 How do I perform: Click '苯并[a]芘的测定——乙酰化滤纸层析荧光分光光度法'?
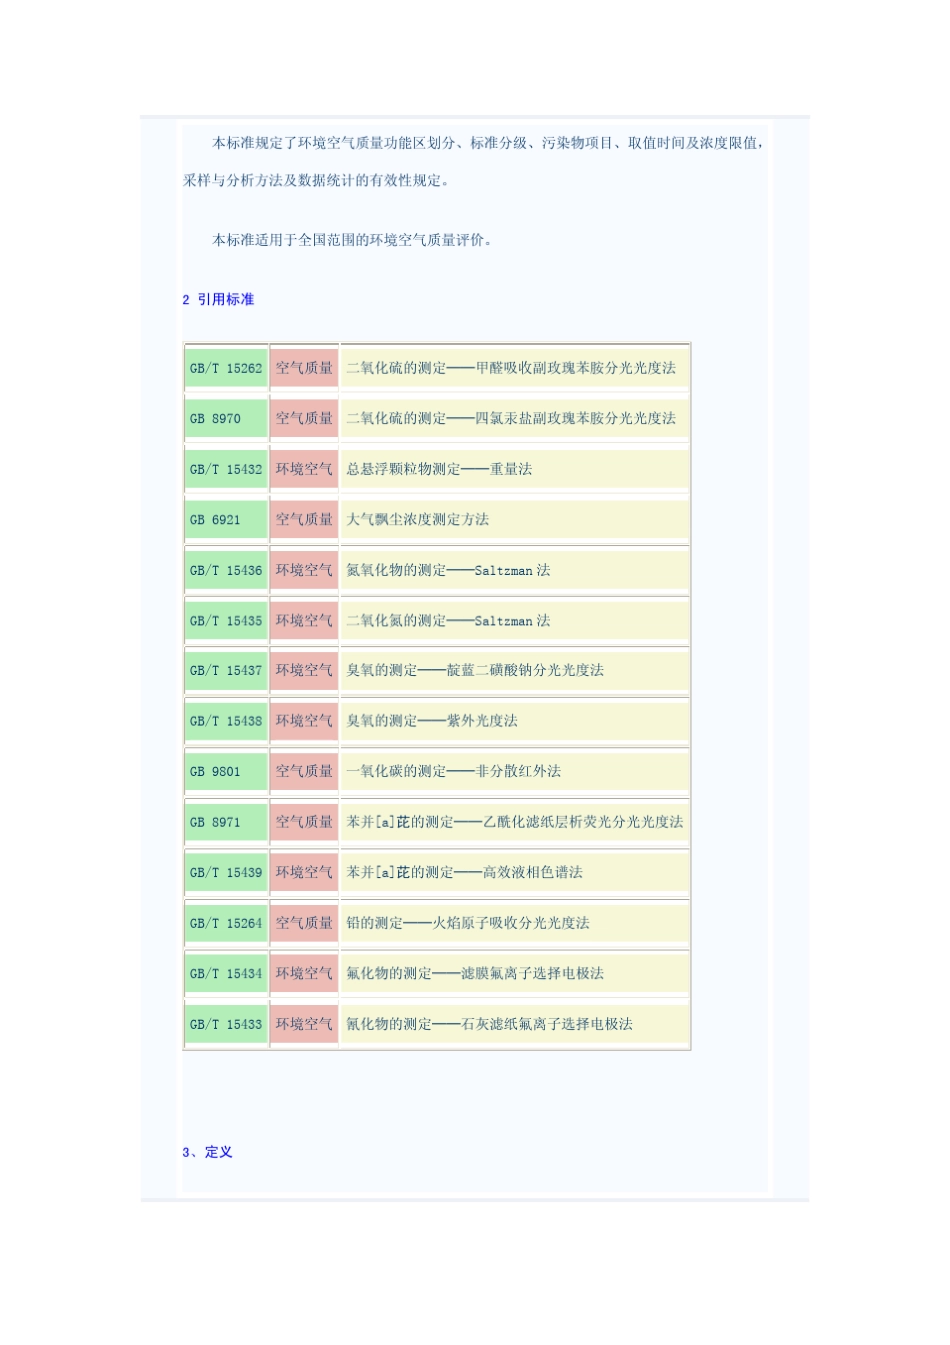pos(515,822)
